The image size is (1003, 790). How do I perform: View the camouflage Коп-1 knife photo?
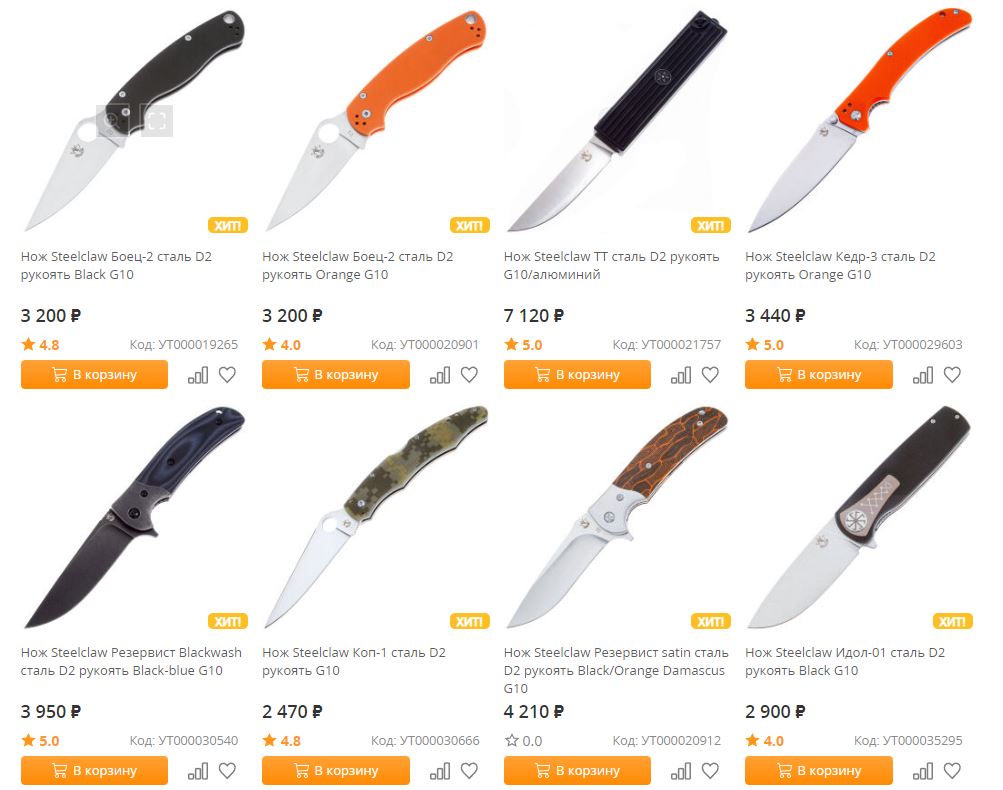(375, 516)
